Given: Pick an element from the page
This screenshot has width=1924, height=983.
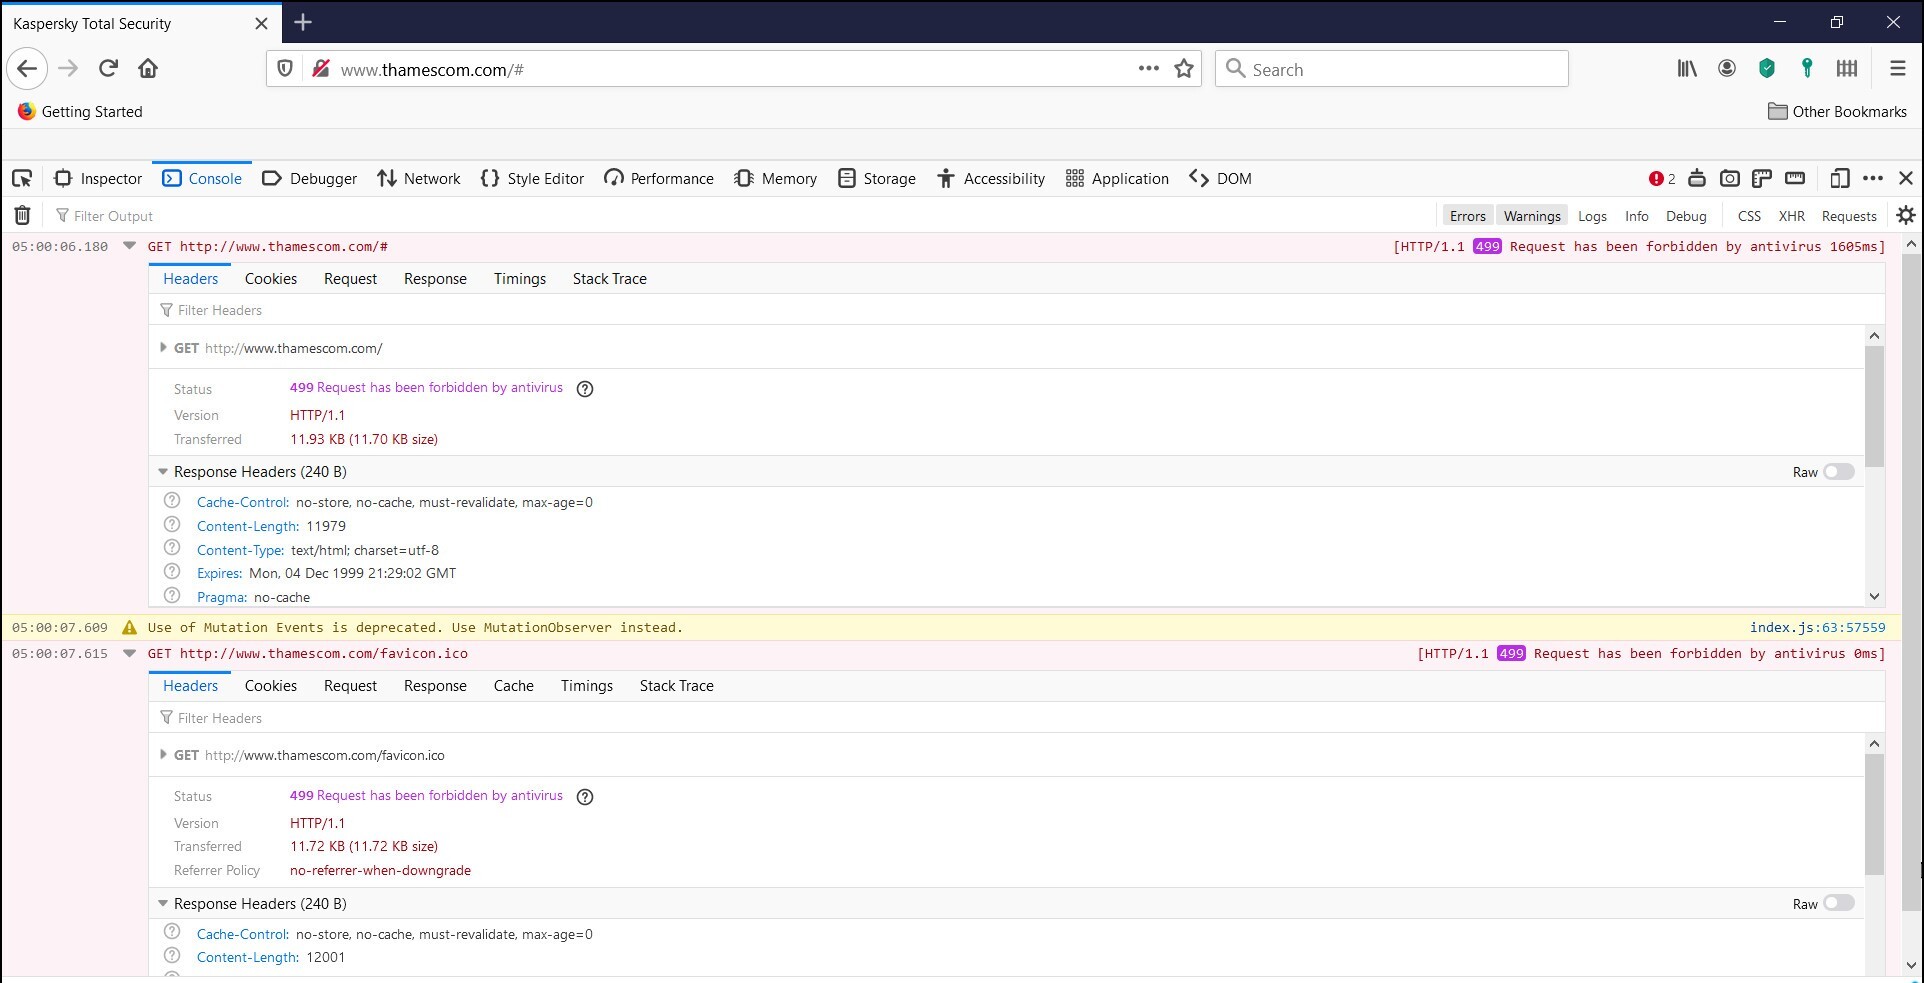Looking at the screenshot, I should point(22,179).
